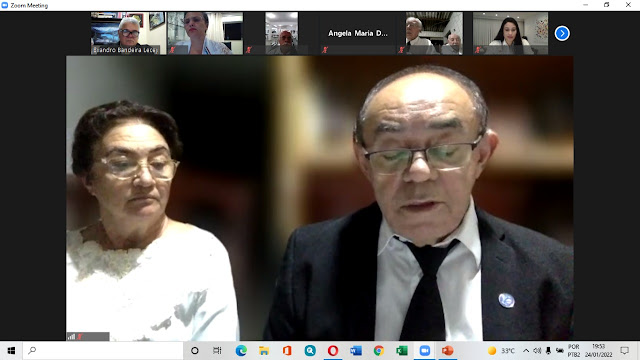
Task: Click muted mic icon on red-glasses man tile
Action: point(249,50)
